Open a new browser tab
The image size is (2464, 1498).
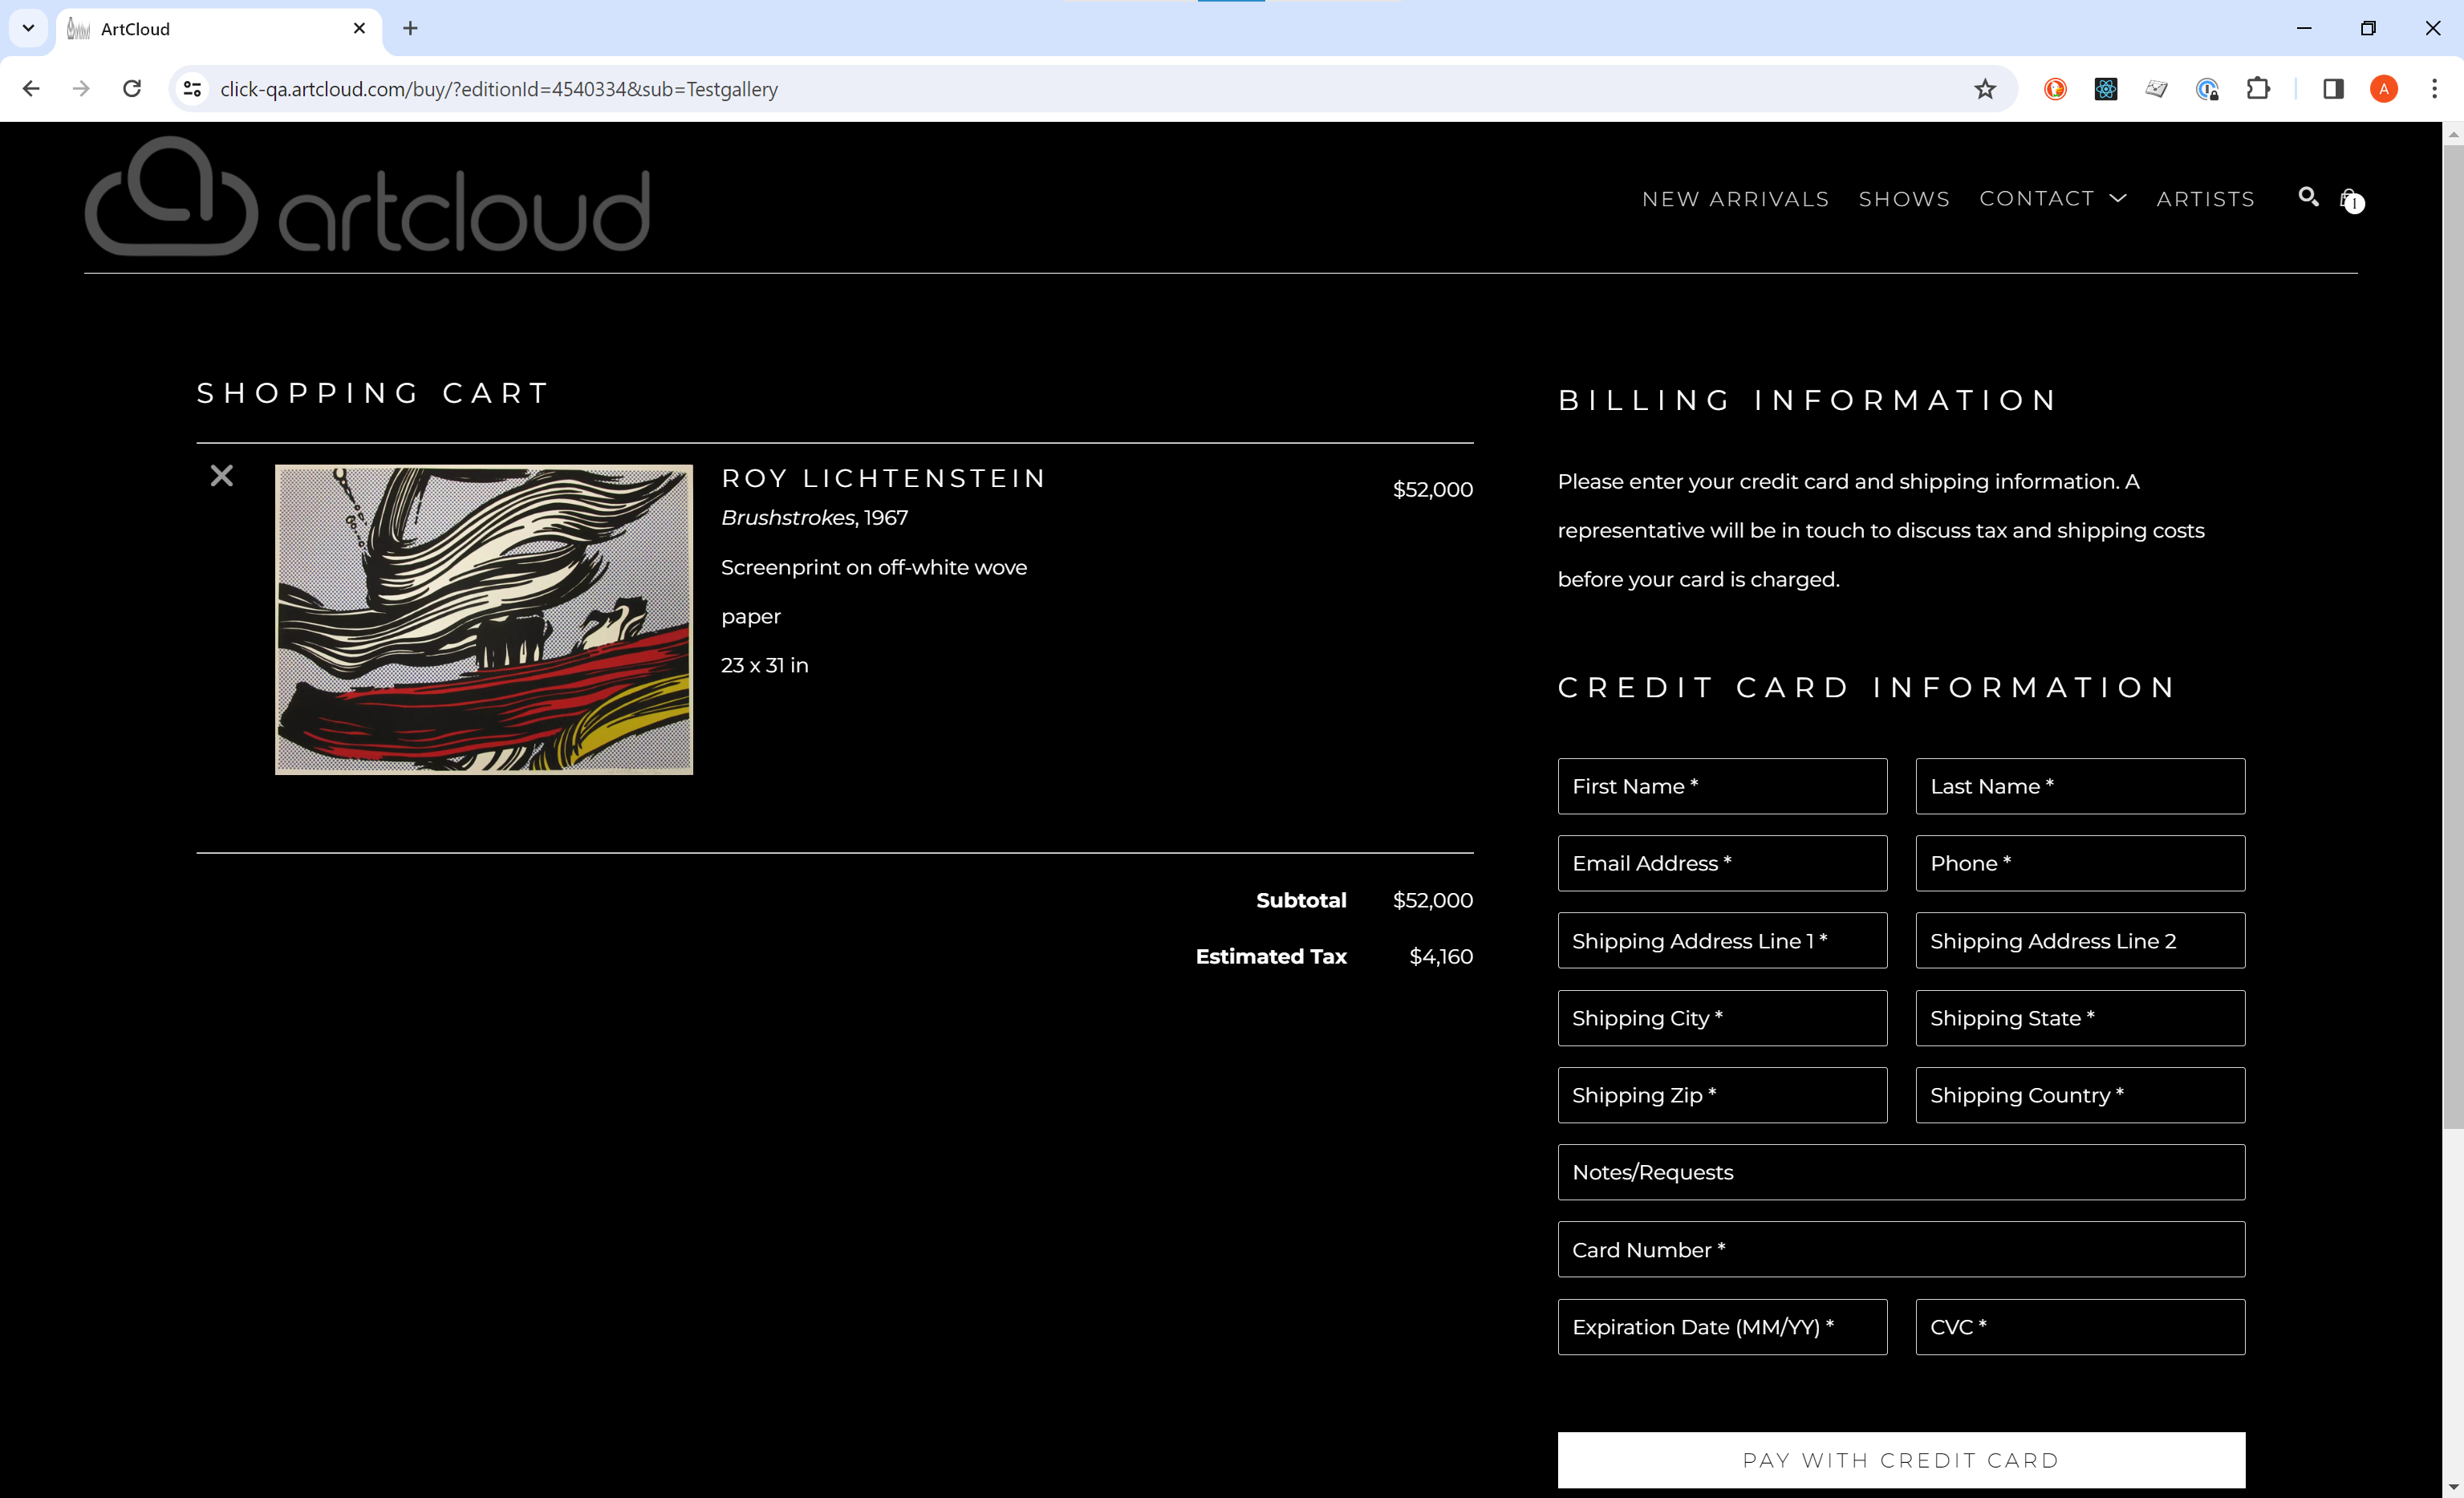(410, 28)
